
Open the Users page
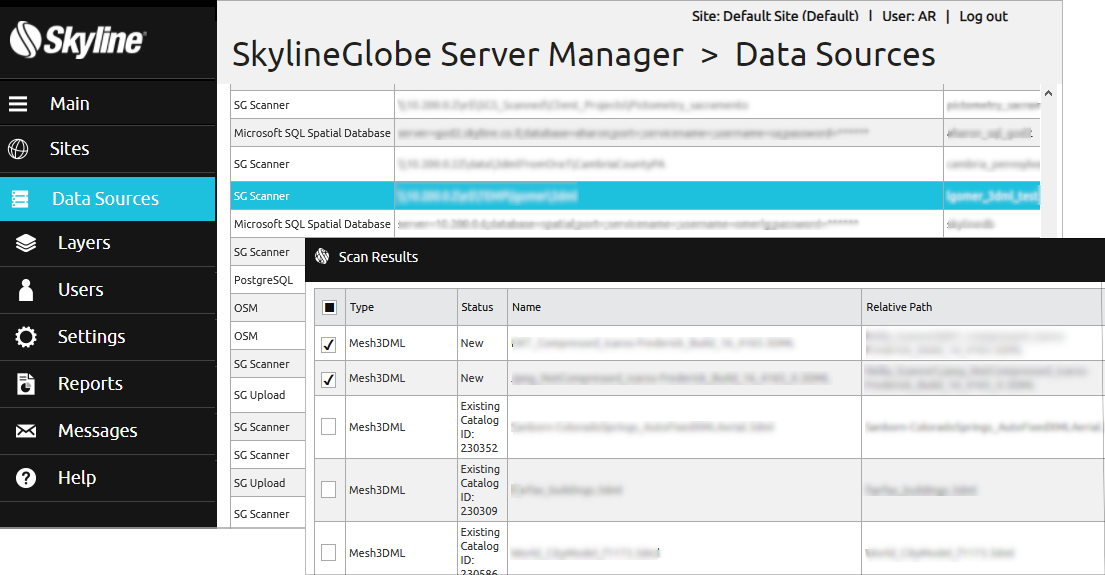point(108,290)
